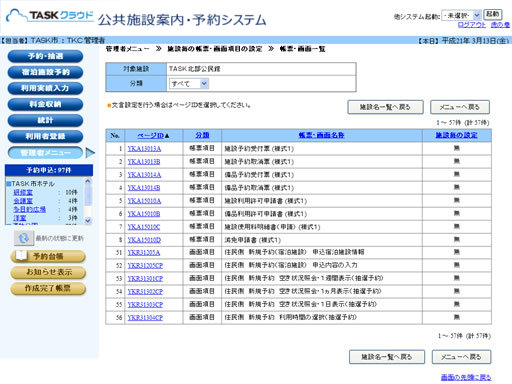This screenshot has height=384, width=512.
Task: Open the page ID link in row 56
Action: pyautogui.click(x=145, y=318)
